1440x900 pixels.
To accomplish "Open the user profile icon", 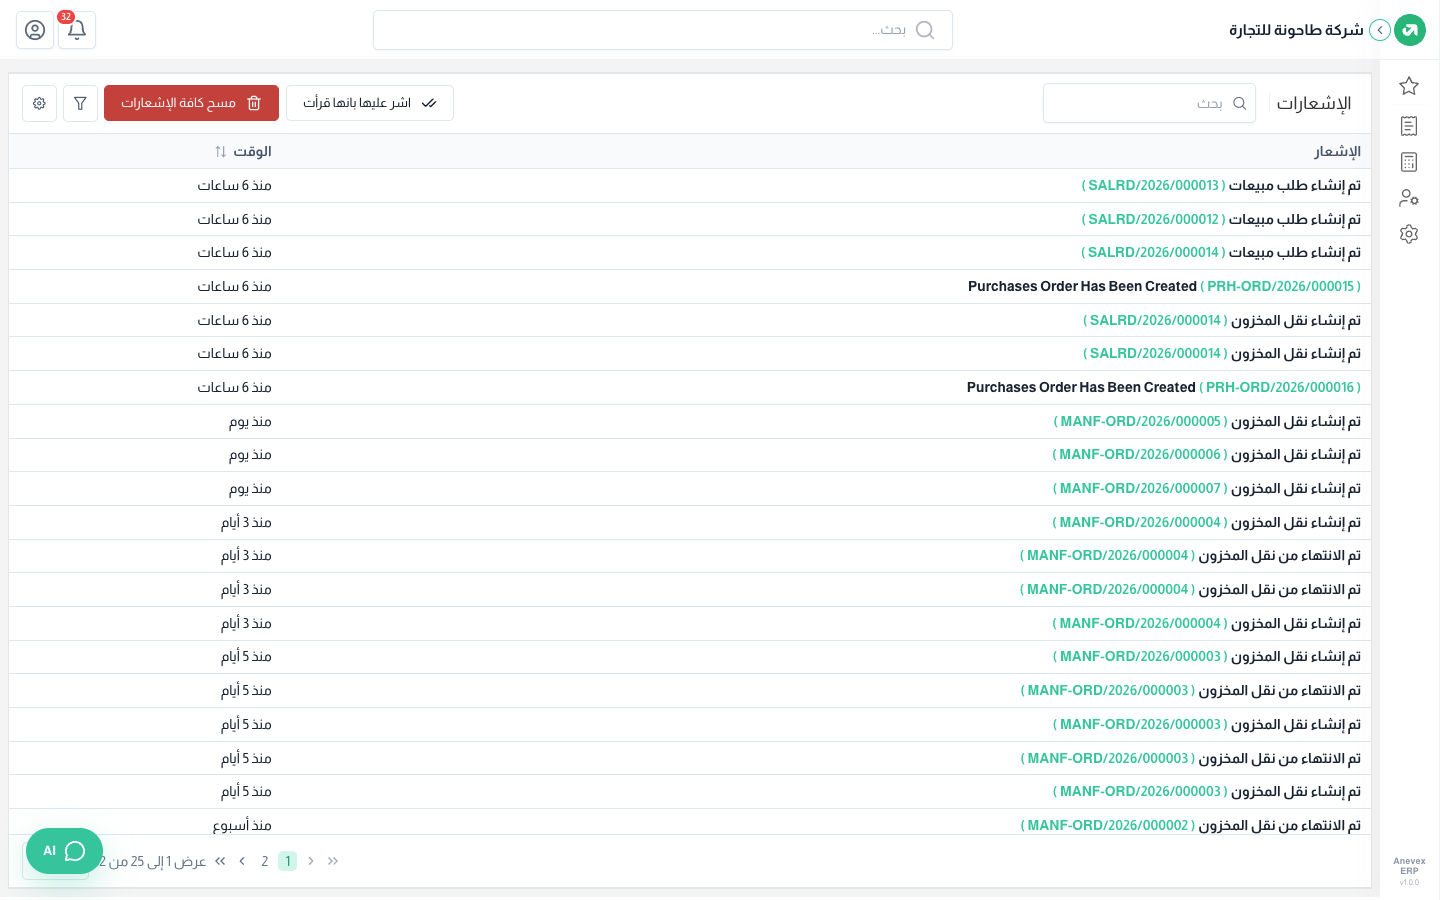I will (x=35, y=30).
